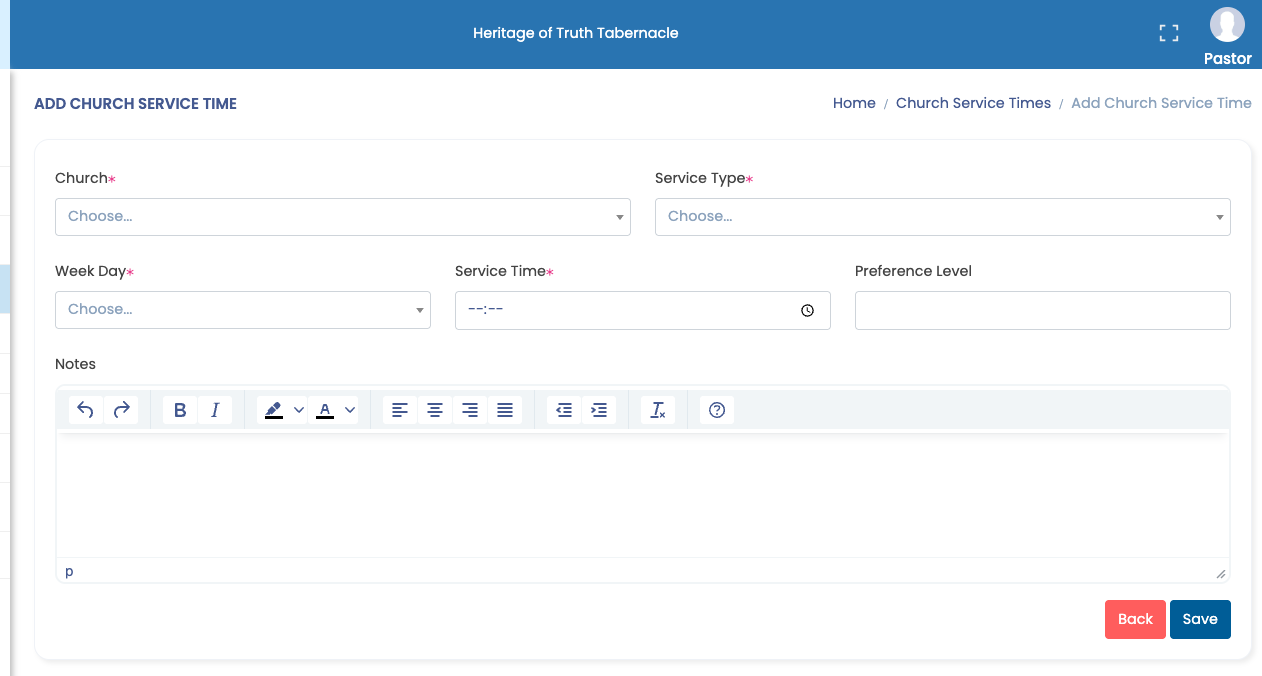Clear formatting in Notes editor
Image resolution: width=1262 pixels, height=676 pixels.
click(658, 410)
